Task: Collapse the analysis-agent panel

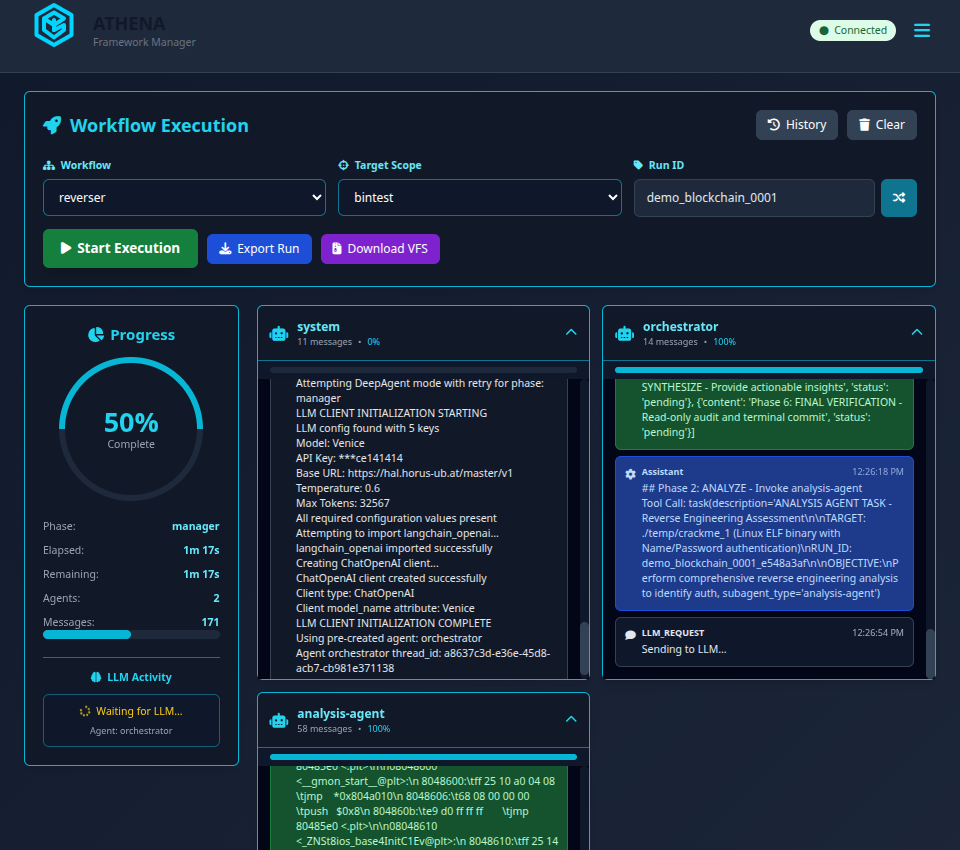Action: pos(571,719)
